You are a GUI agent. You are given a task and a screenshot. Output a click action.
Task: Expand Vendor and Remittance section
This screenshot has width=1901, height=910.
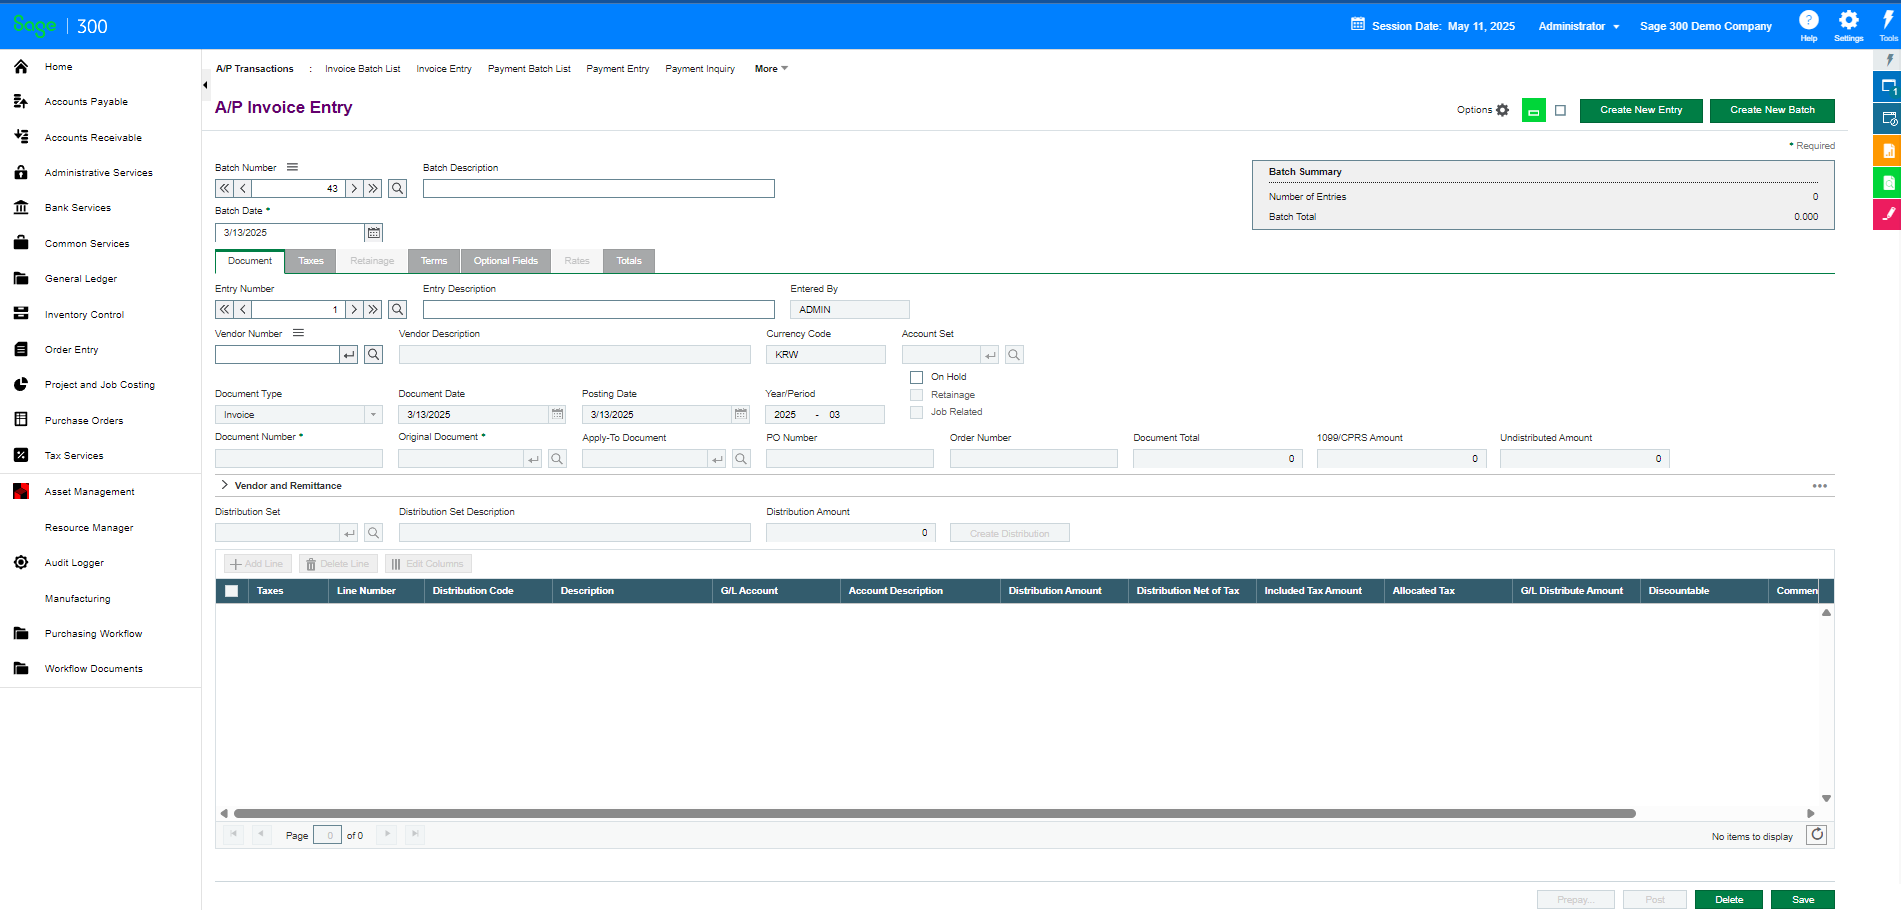pos(225,485)
